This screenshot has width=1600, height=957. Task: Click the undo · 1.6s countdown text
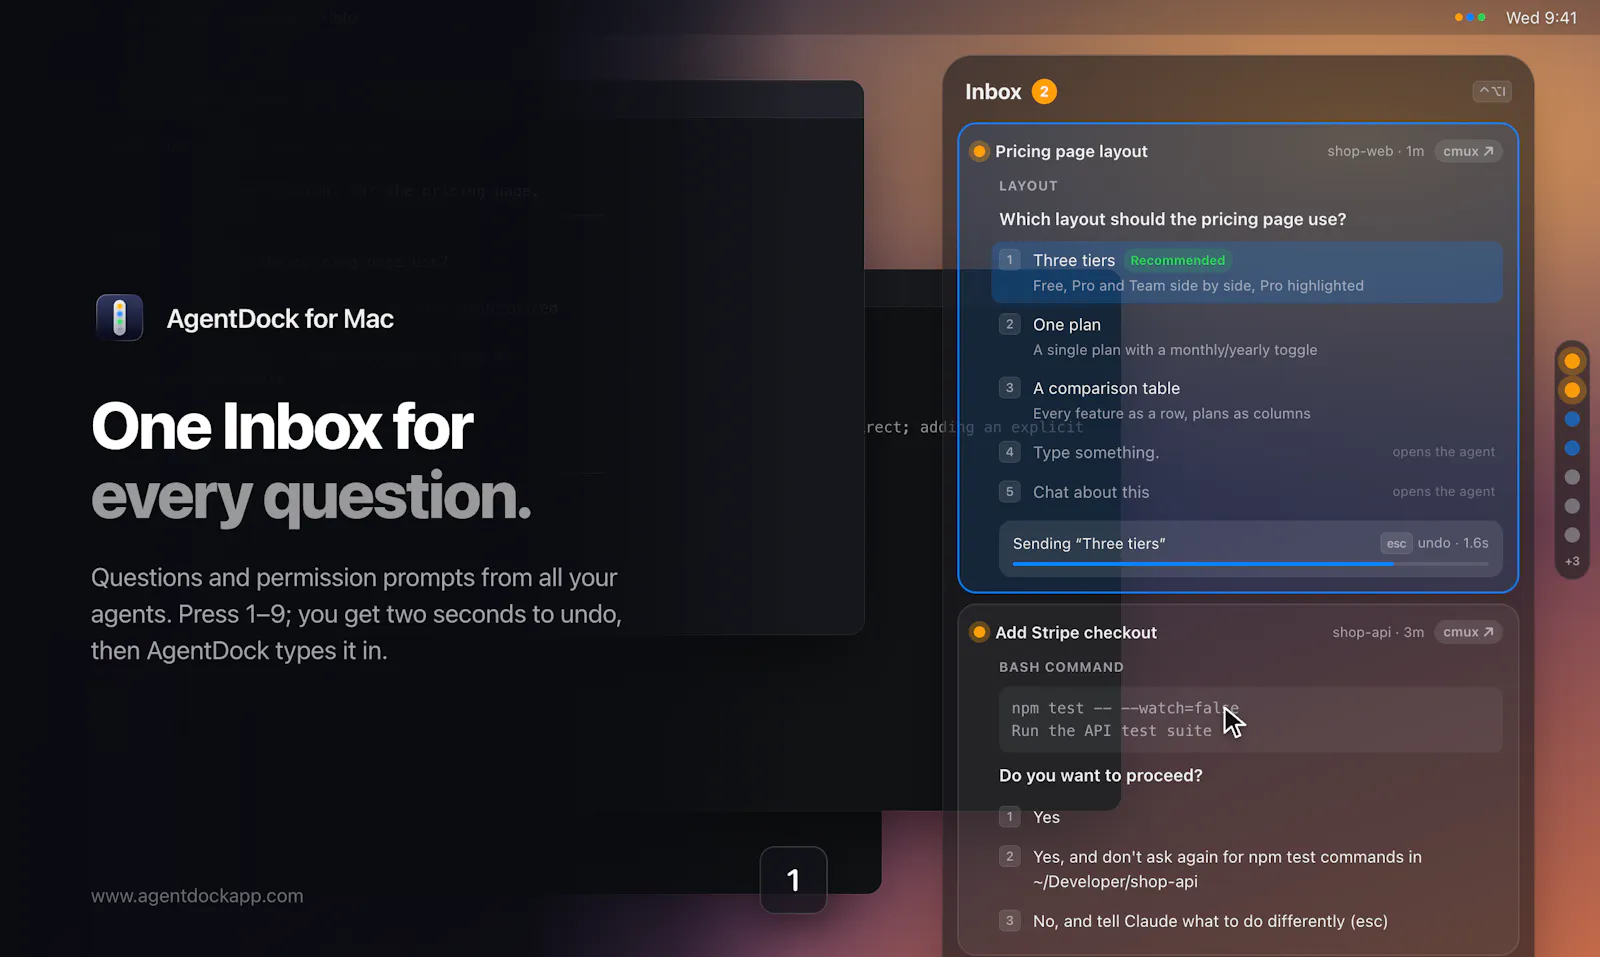coord(1452,543)
